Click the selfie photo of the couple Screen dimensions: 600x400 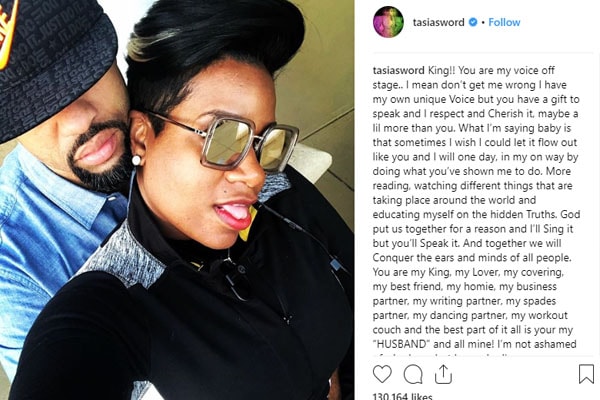pyautogui.click(x=177, y=200)
